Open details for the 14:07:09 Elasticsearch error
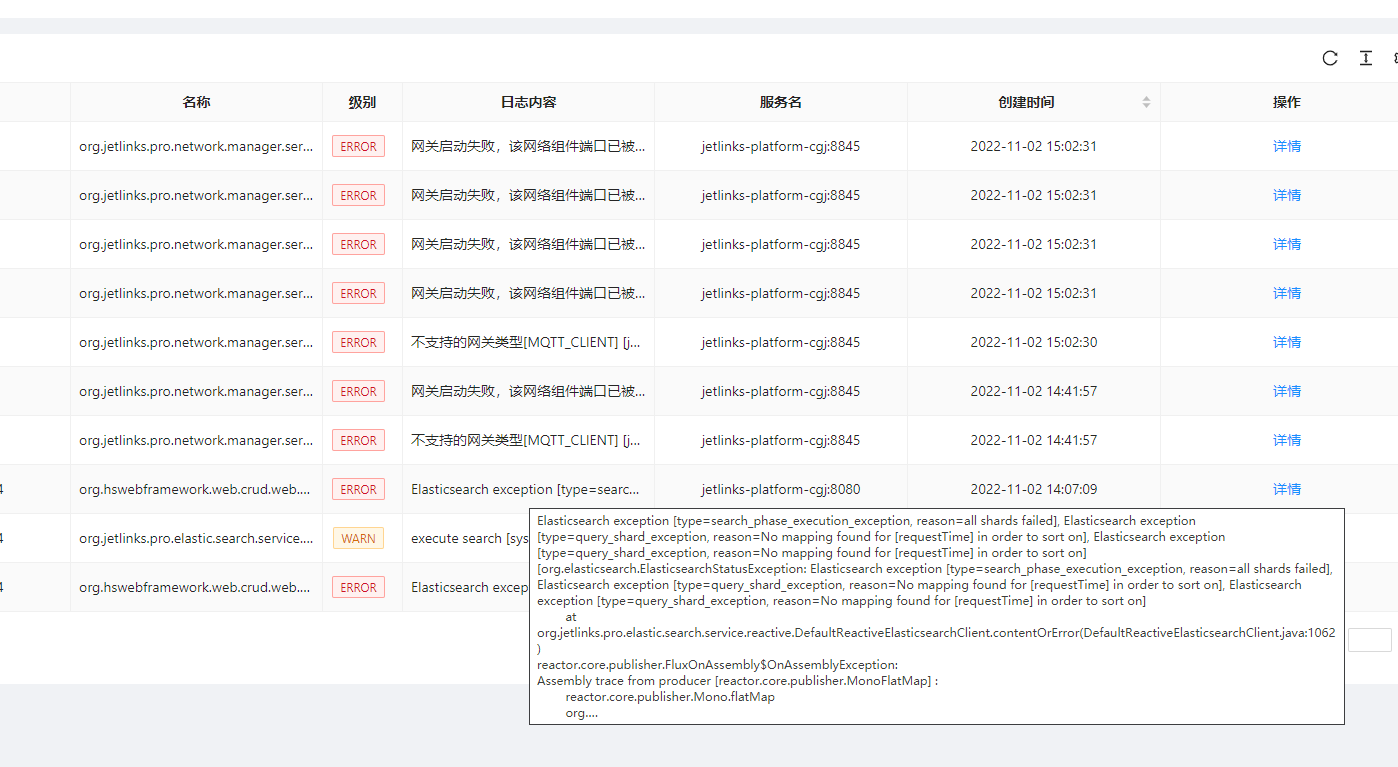 pyautogui.click(x=1286, y=489)
